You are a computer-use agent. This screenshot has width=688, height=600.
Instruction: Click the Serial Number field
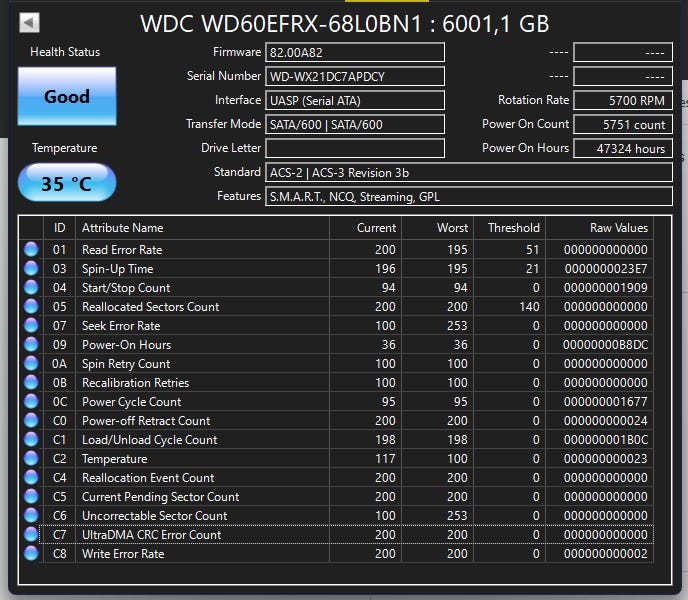355,76
